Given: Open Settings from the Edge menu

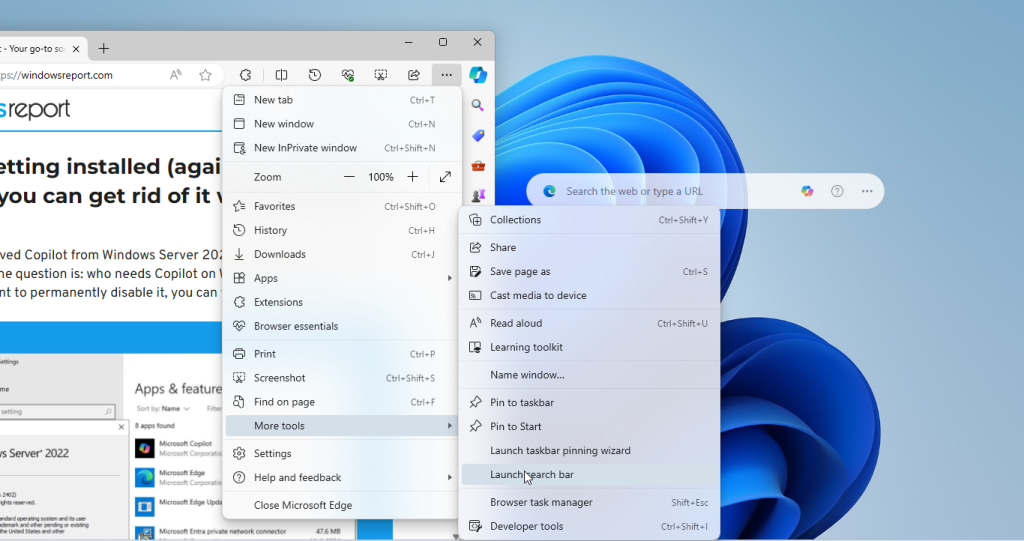Looking at the screenshot, I should (342, 453).
